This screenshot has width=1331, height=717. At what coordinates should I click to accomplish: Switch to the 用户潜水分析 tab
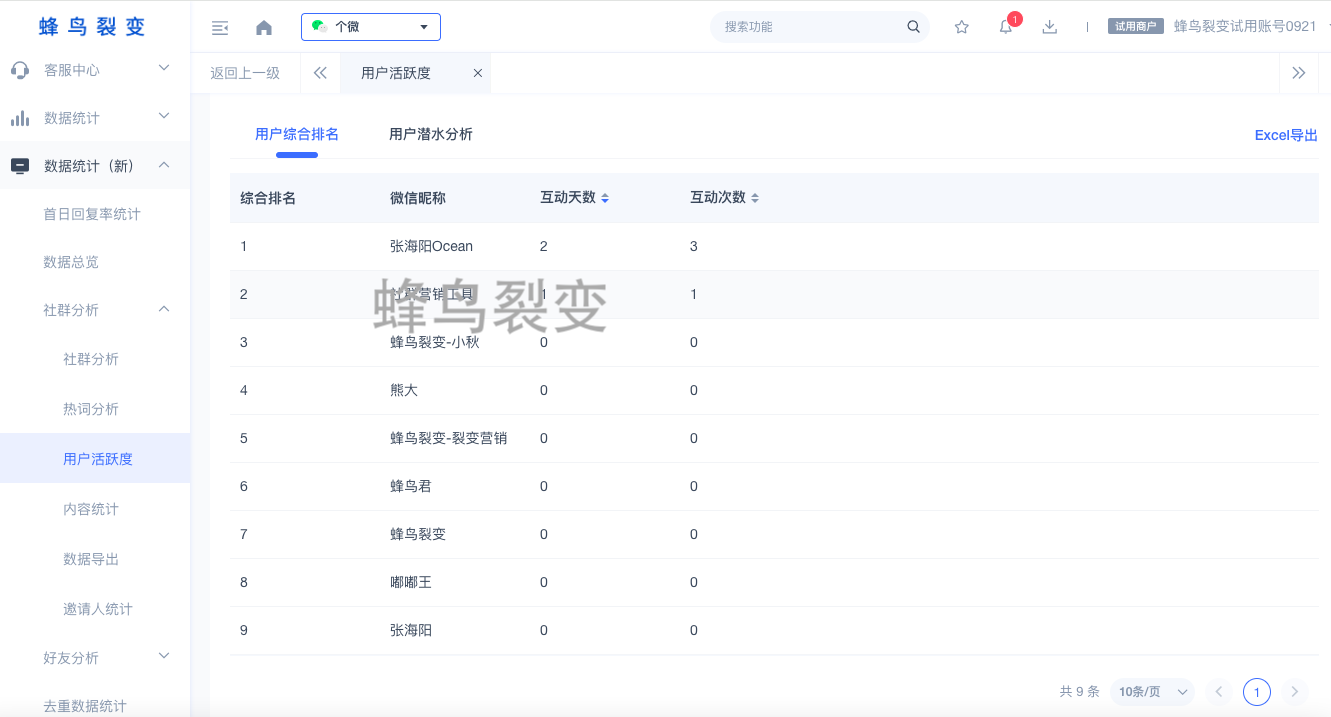(x=430, y=134)
